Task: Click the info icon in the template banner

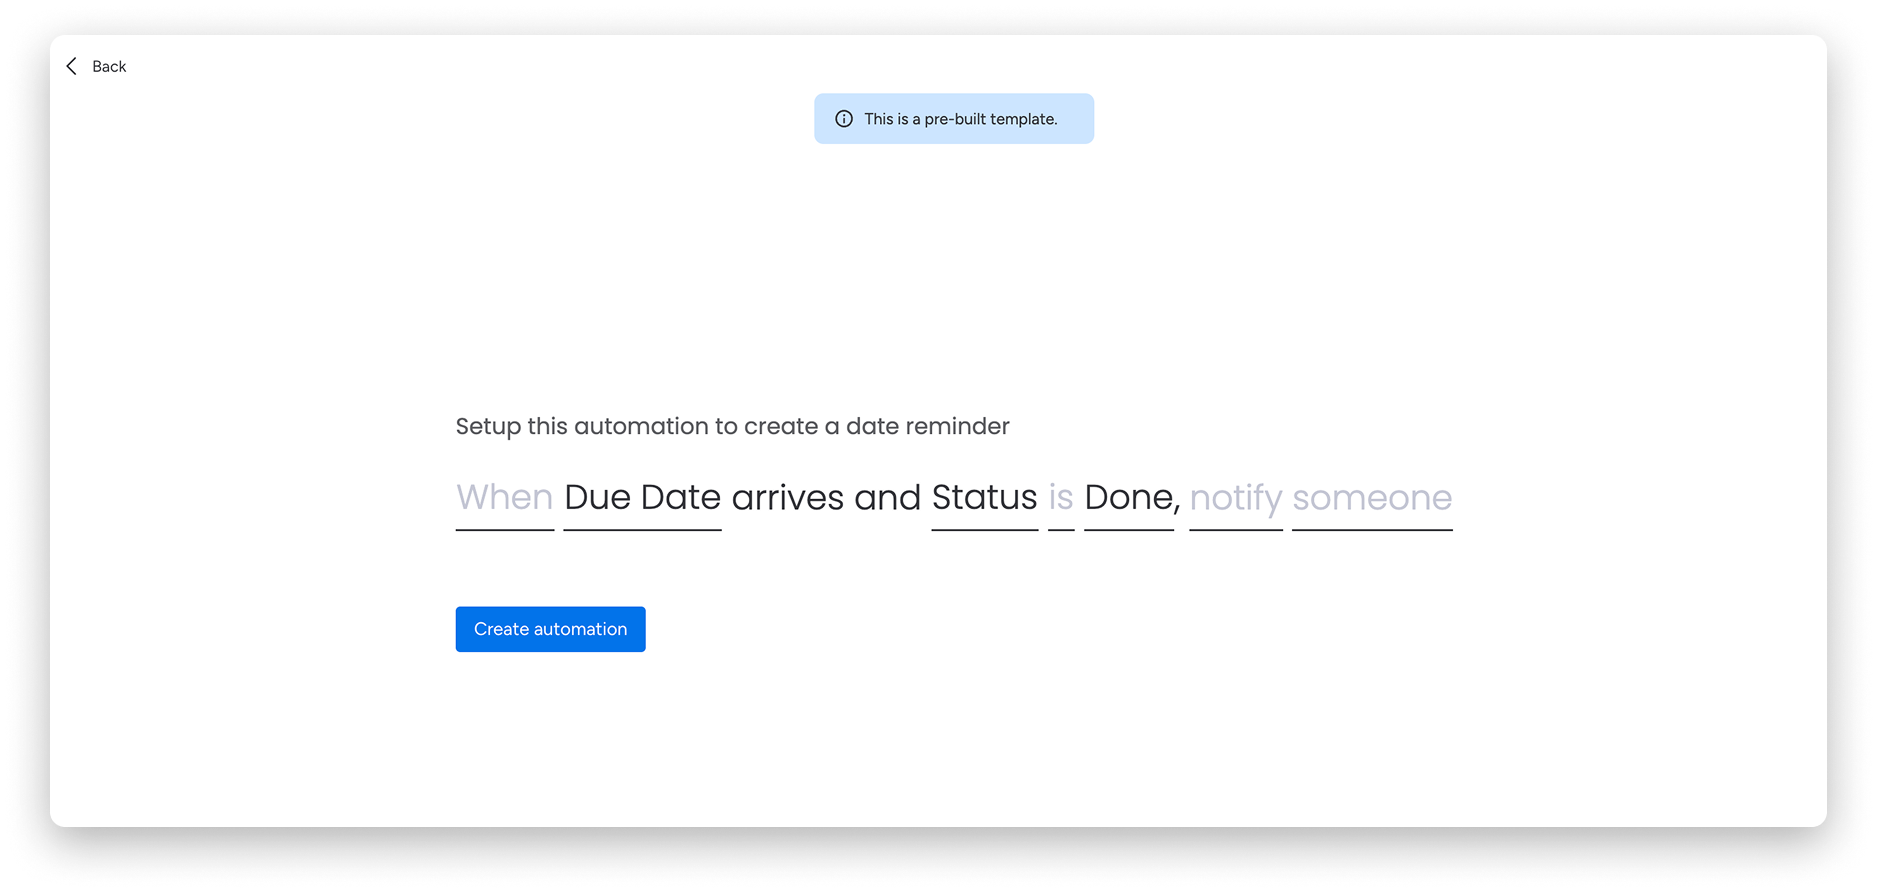Action: point(843,118)
